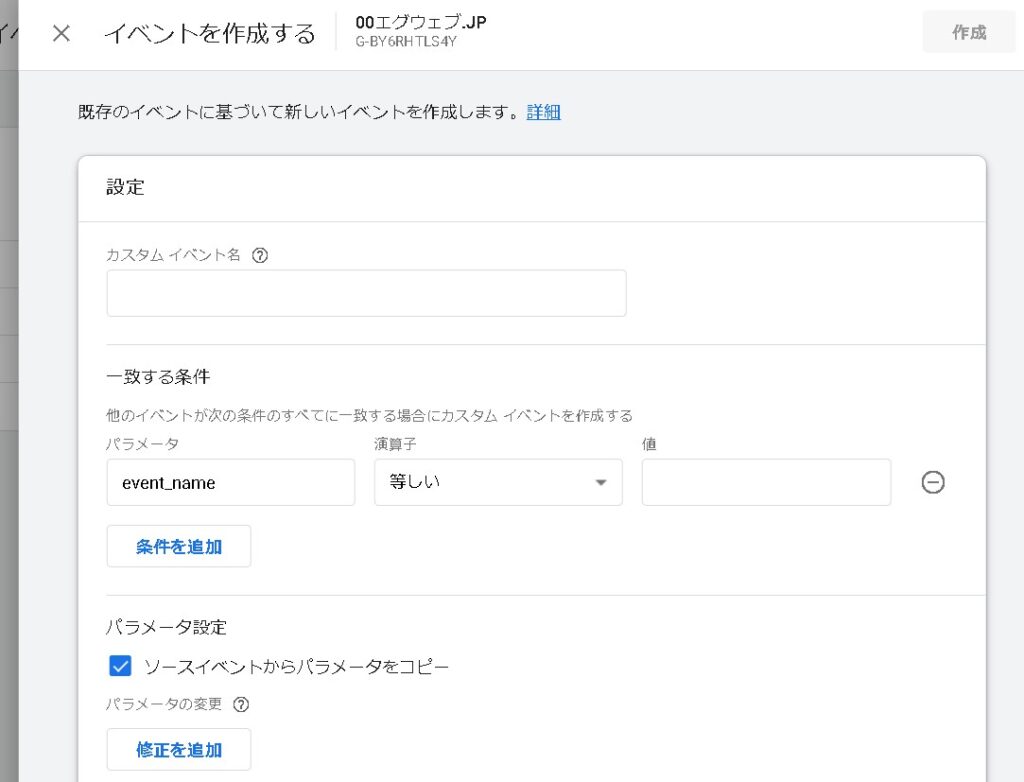The width and height of the screenshot is (1024, 782).
Task: Click the 一致する条件 section heading
Action: [x=158, y=377]
